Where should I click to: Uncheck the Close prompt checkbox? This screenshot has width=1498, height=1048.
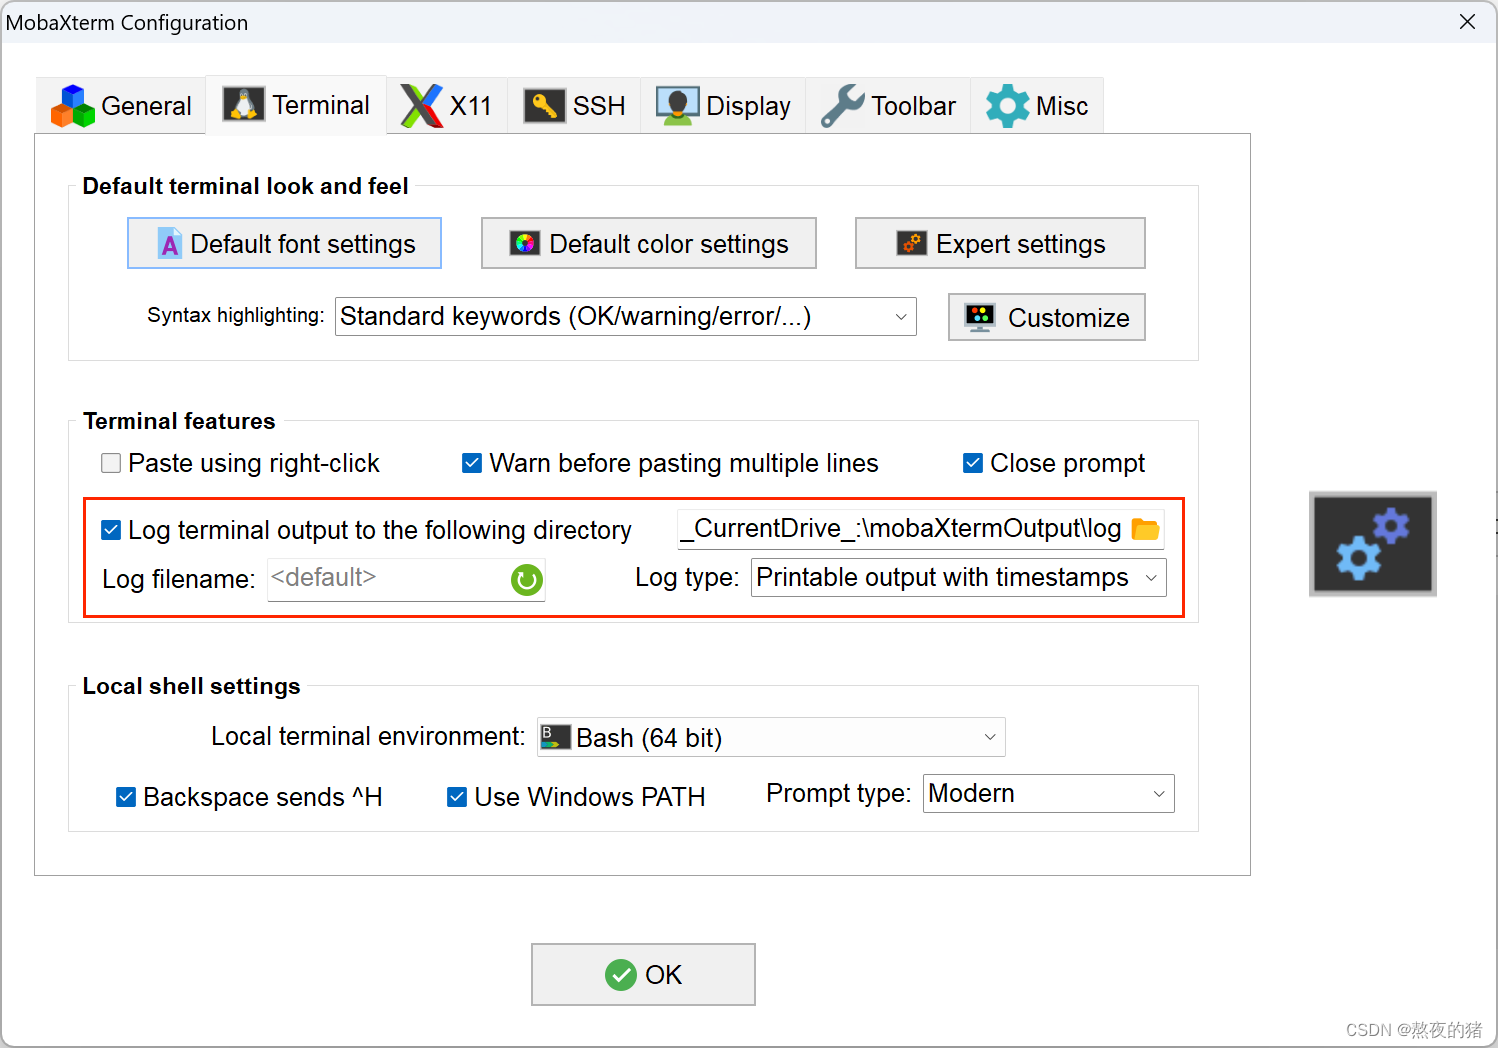click(973, 463)
